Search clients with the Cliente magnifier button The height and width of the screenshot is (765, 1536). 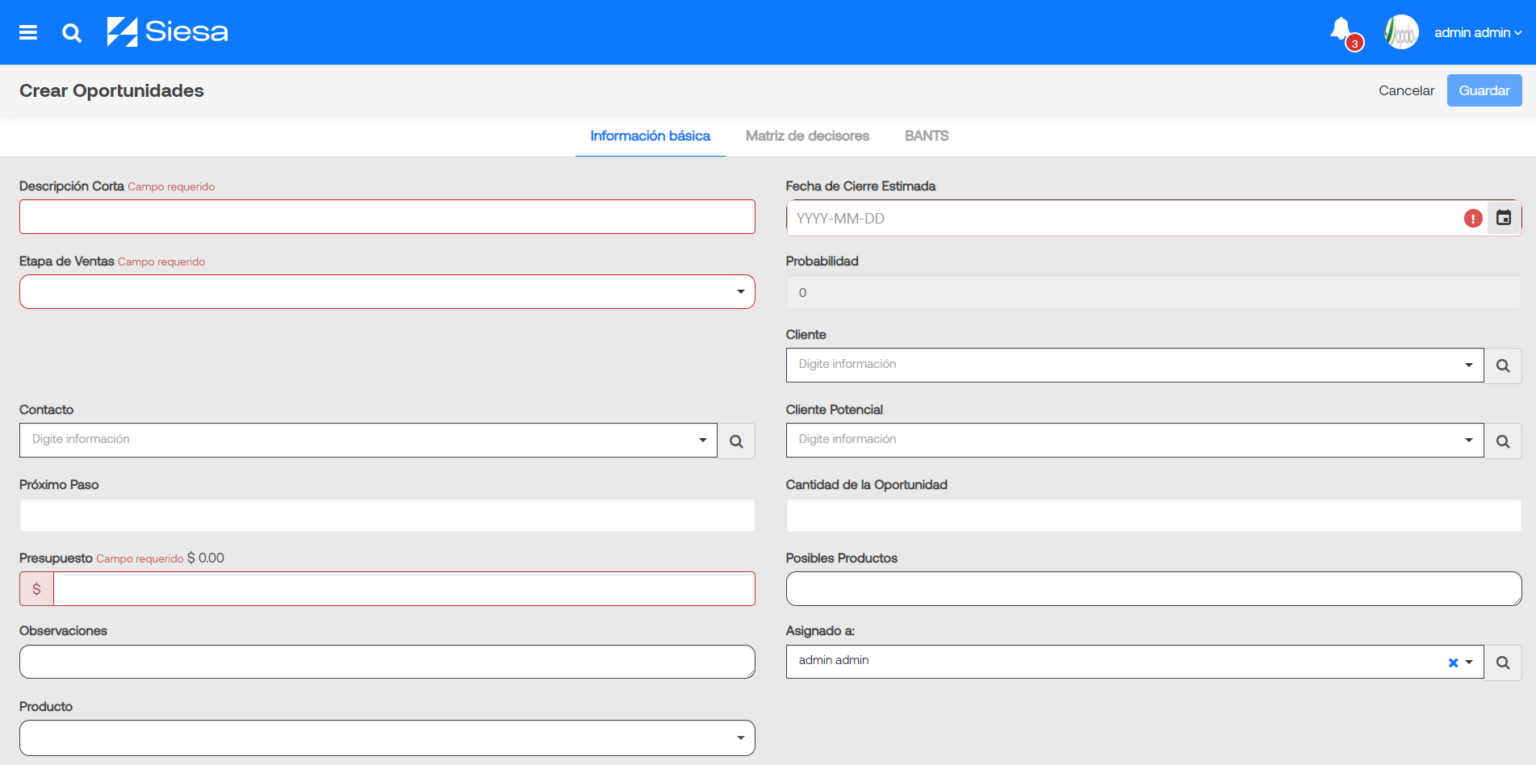tap(1503, 365)
